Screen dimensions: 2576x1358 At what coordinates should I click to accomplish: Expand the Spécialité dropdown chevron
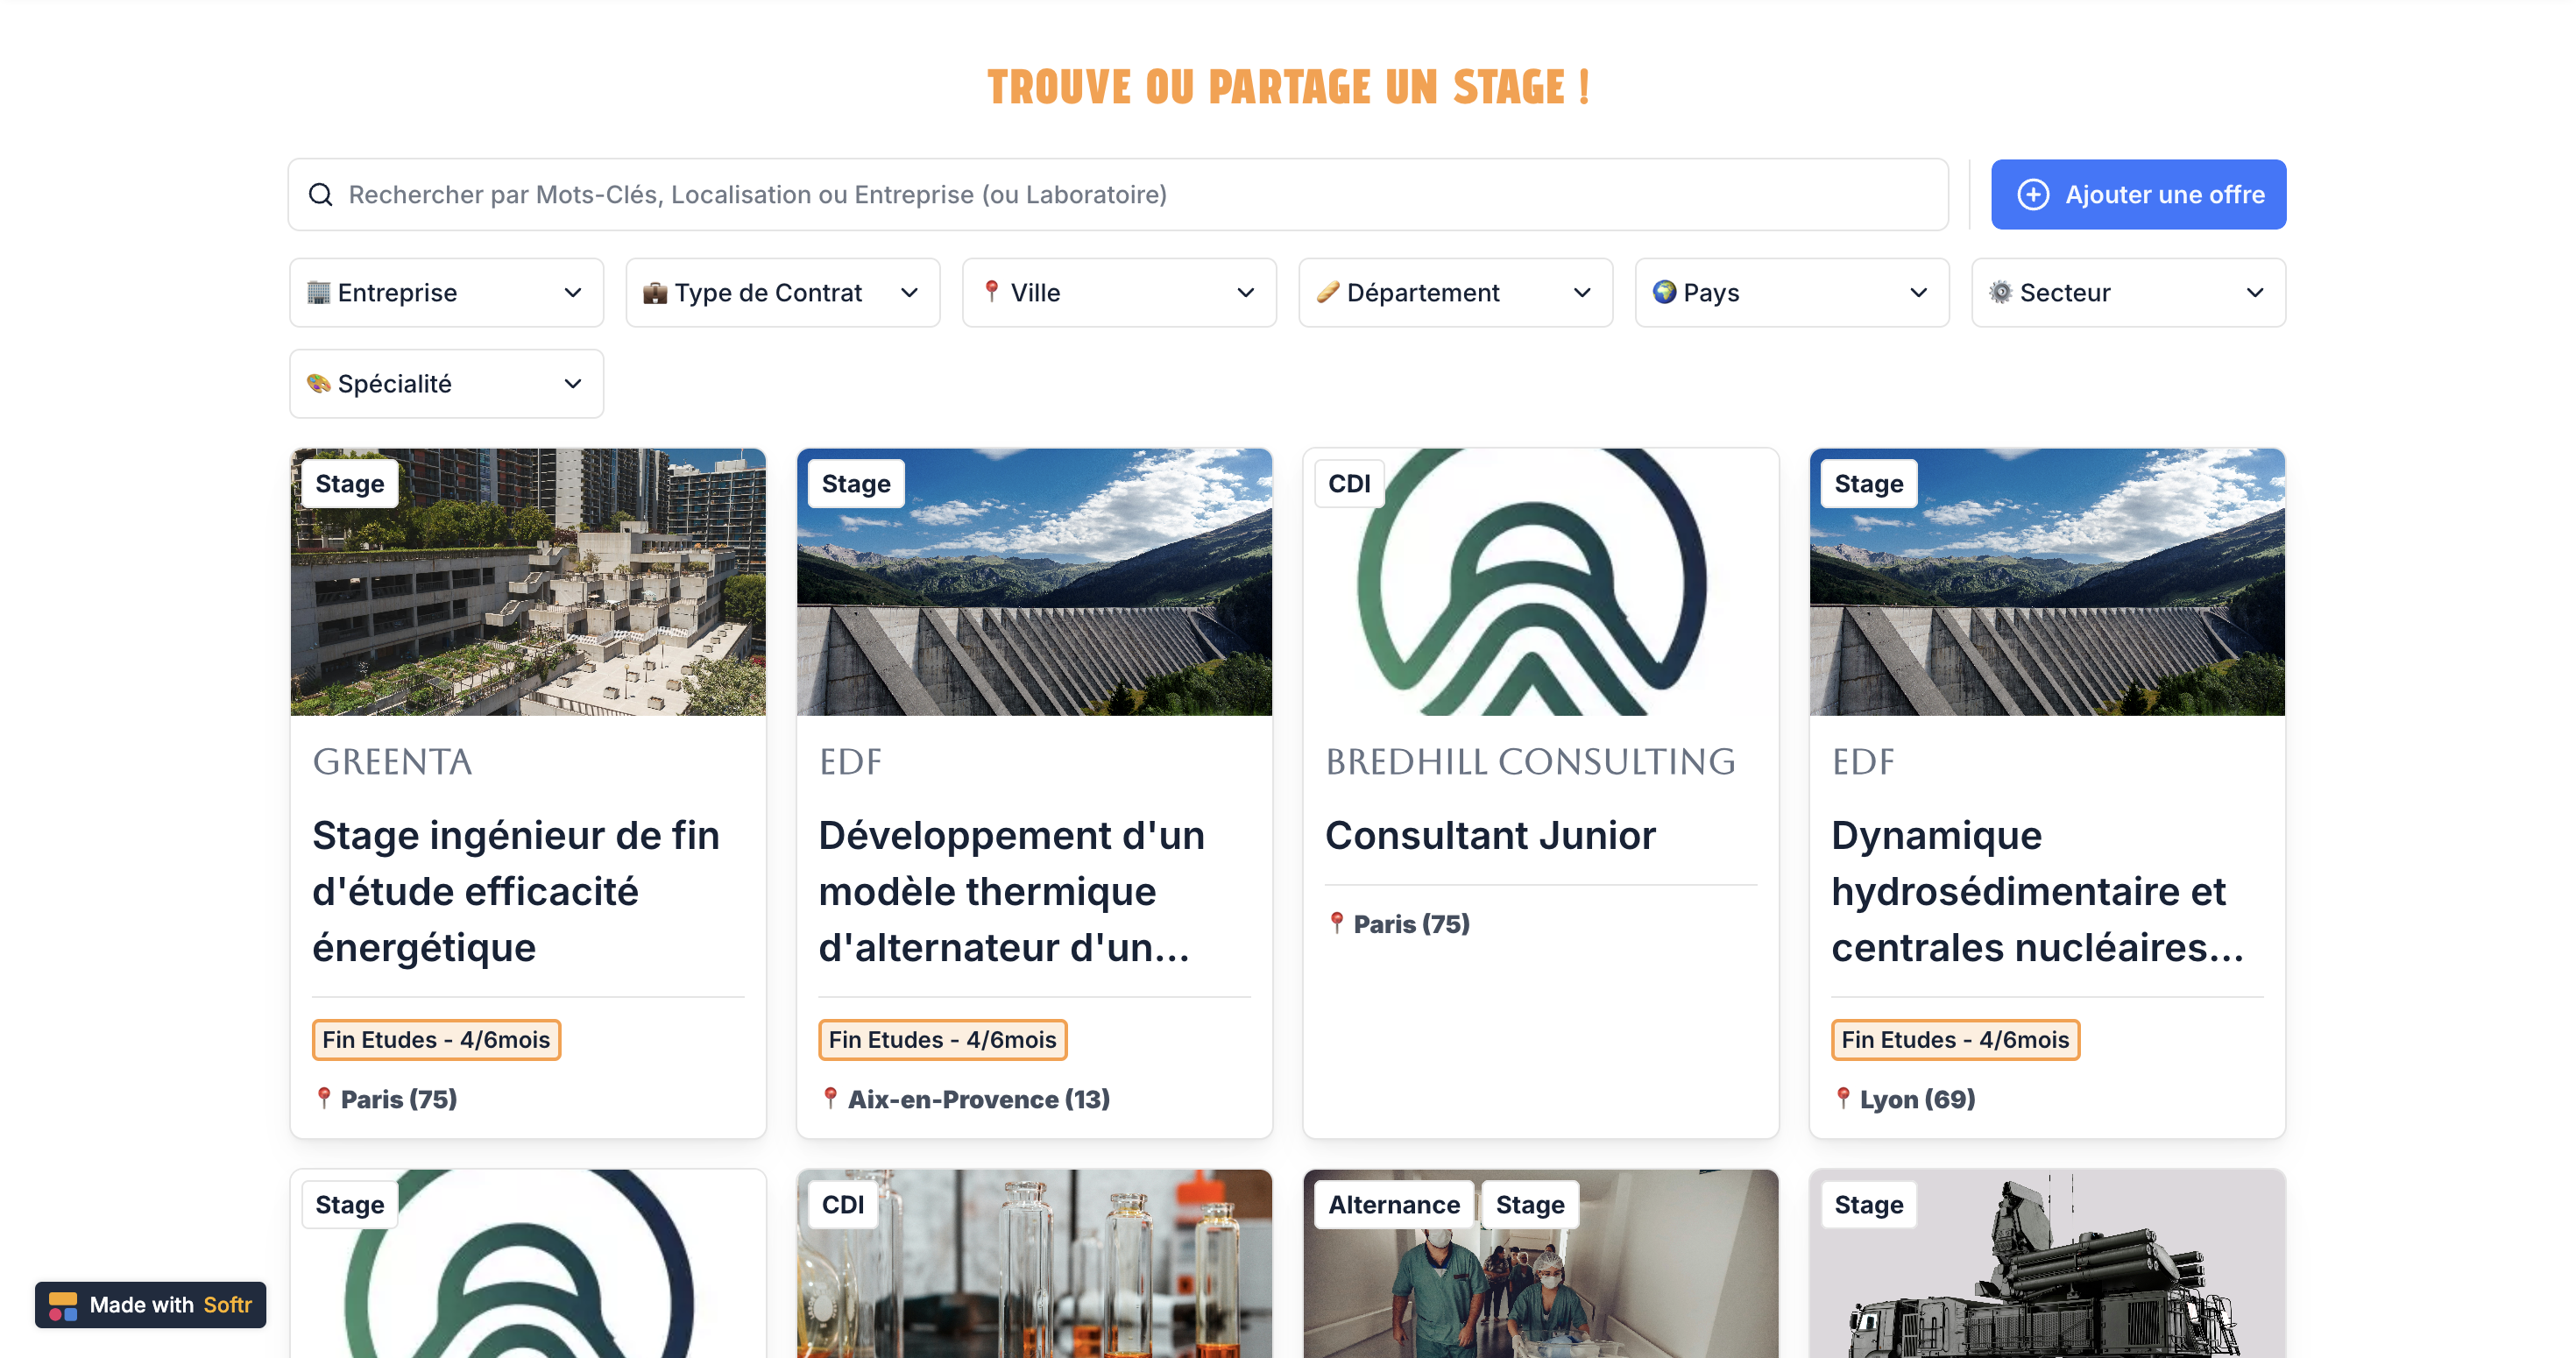572,383
